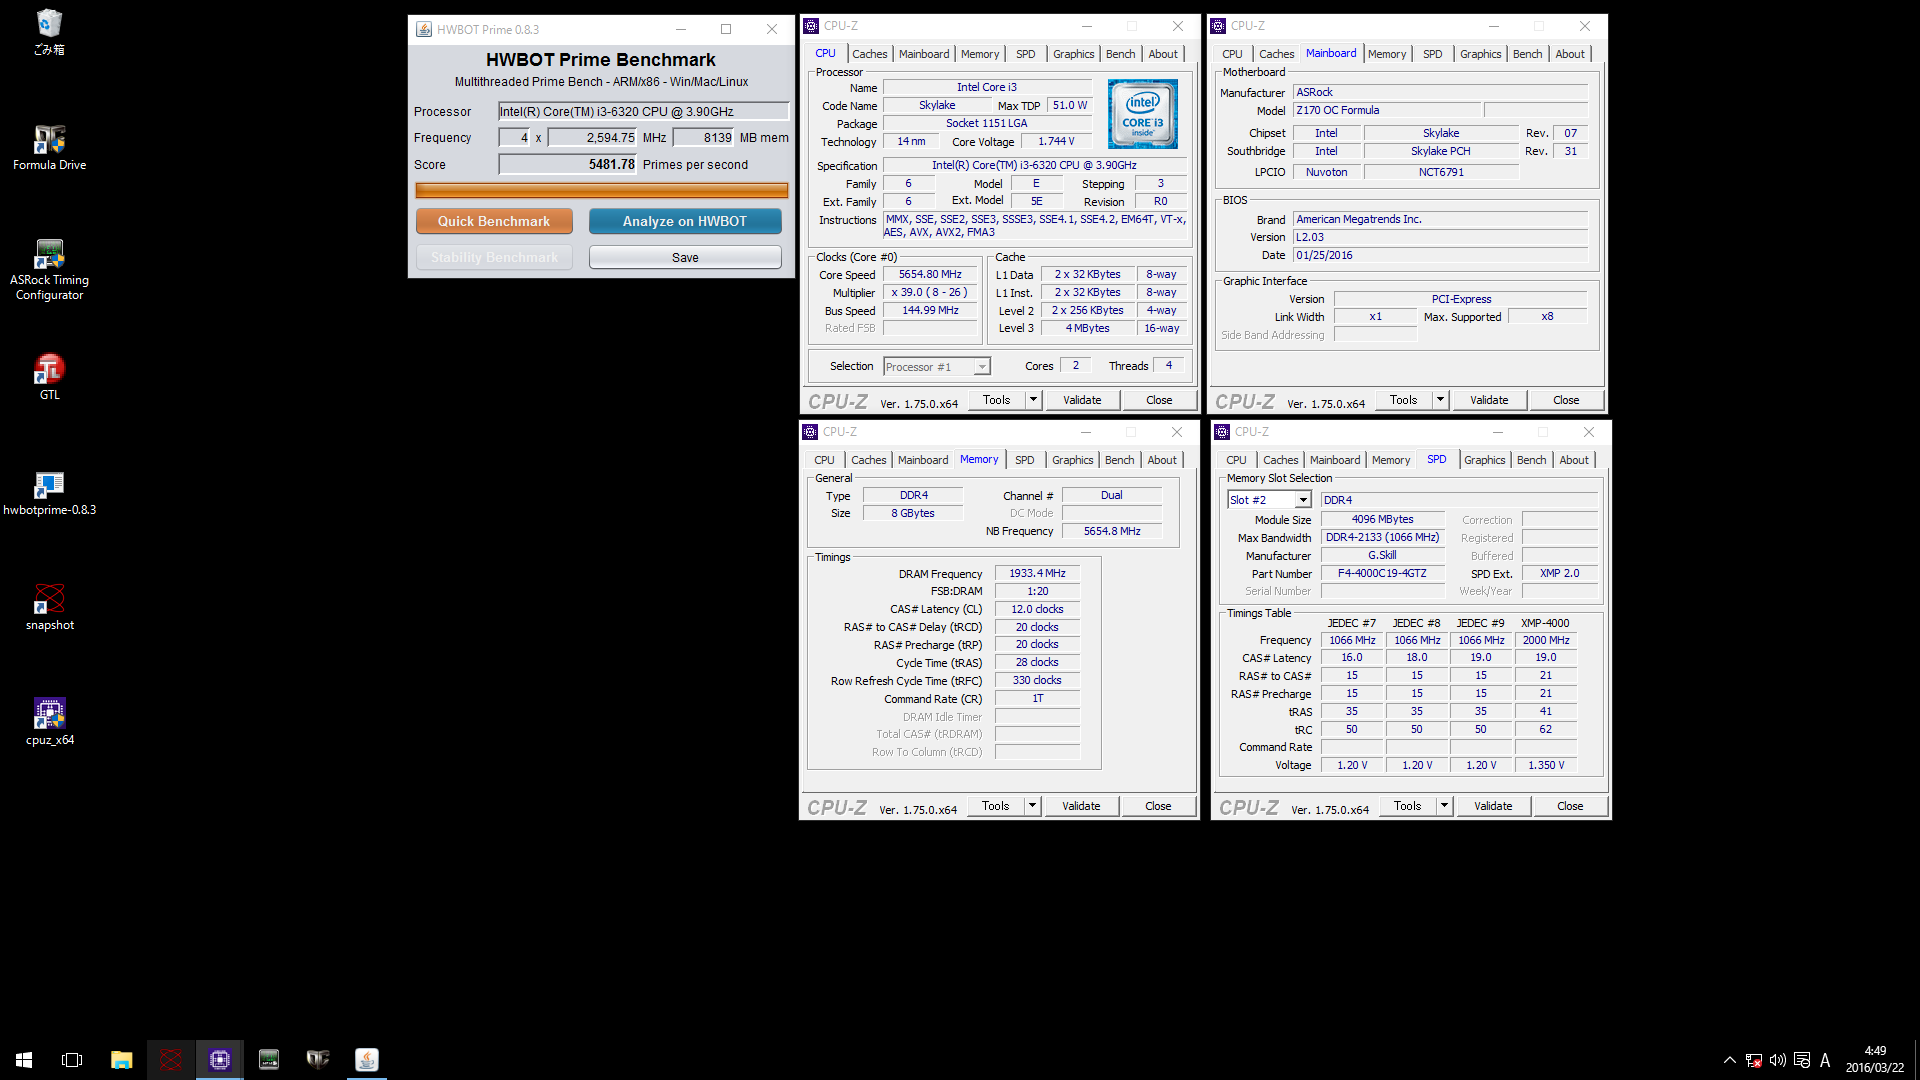The width and height of the screenshot is (1920, 1080).
Task: Open the Formula Drive desktop icon
Action: coord(49,148)
